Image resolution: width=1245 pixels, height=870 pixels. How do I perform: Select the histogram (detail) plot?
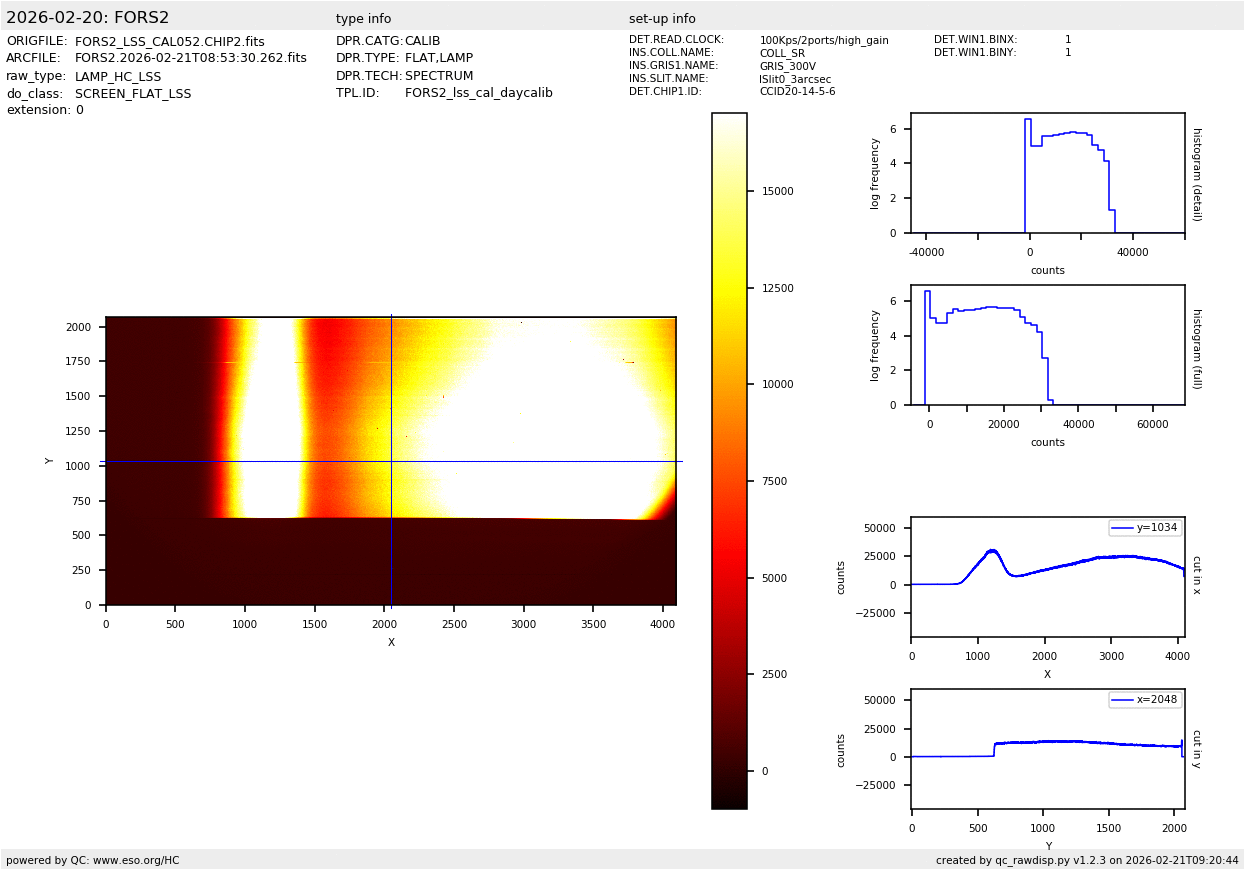pyautogui.click(x=1047, y=173)
